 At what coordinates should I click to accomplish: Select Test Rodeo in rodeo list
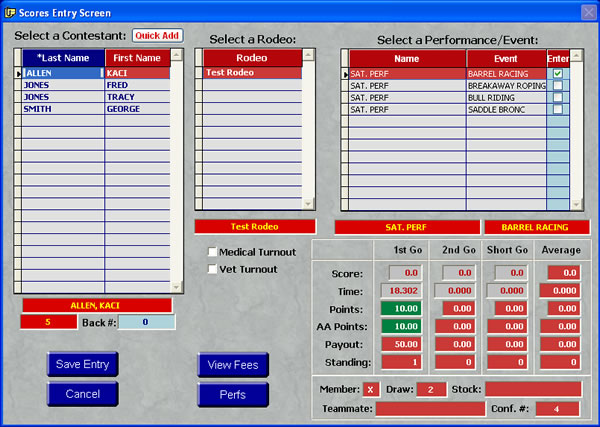tap(254, 73)
